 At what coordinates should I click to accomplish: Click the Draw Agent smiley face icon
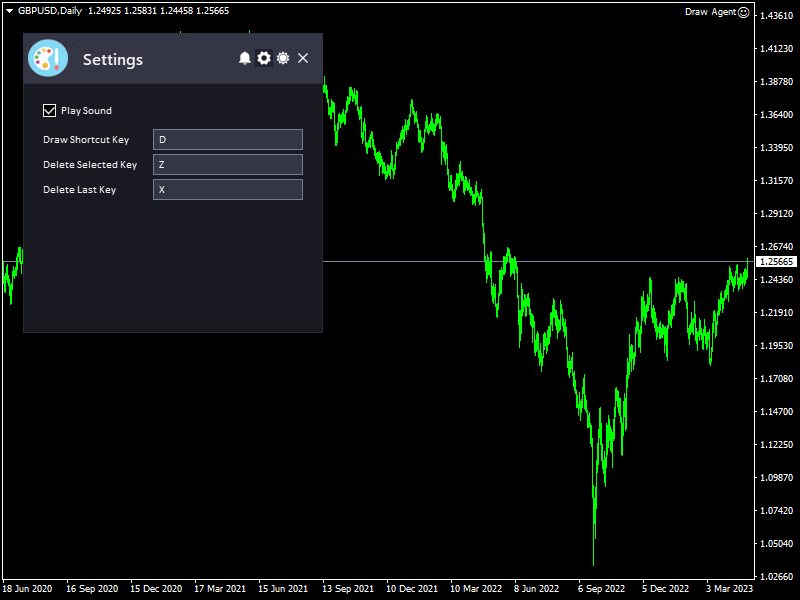pos(743,12)
